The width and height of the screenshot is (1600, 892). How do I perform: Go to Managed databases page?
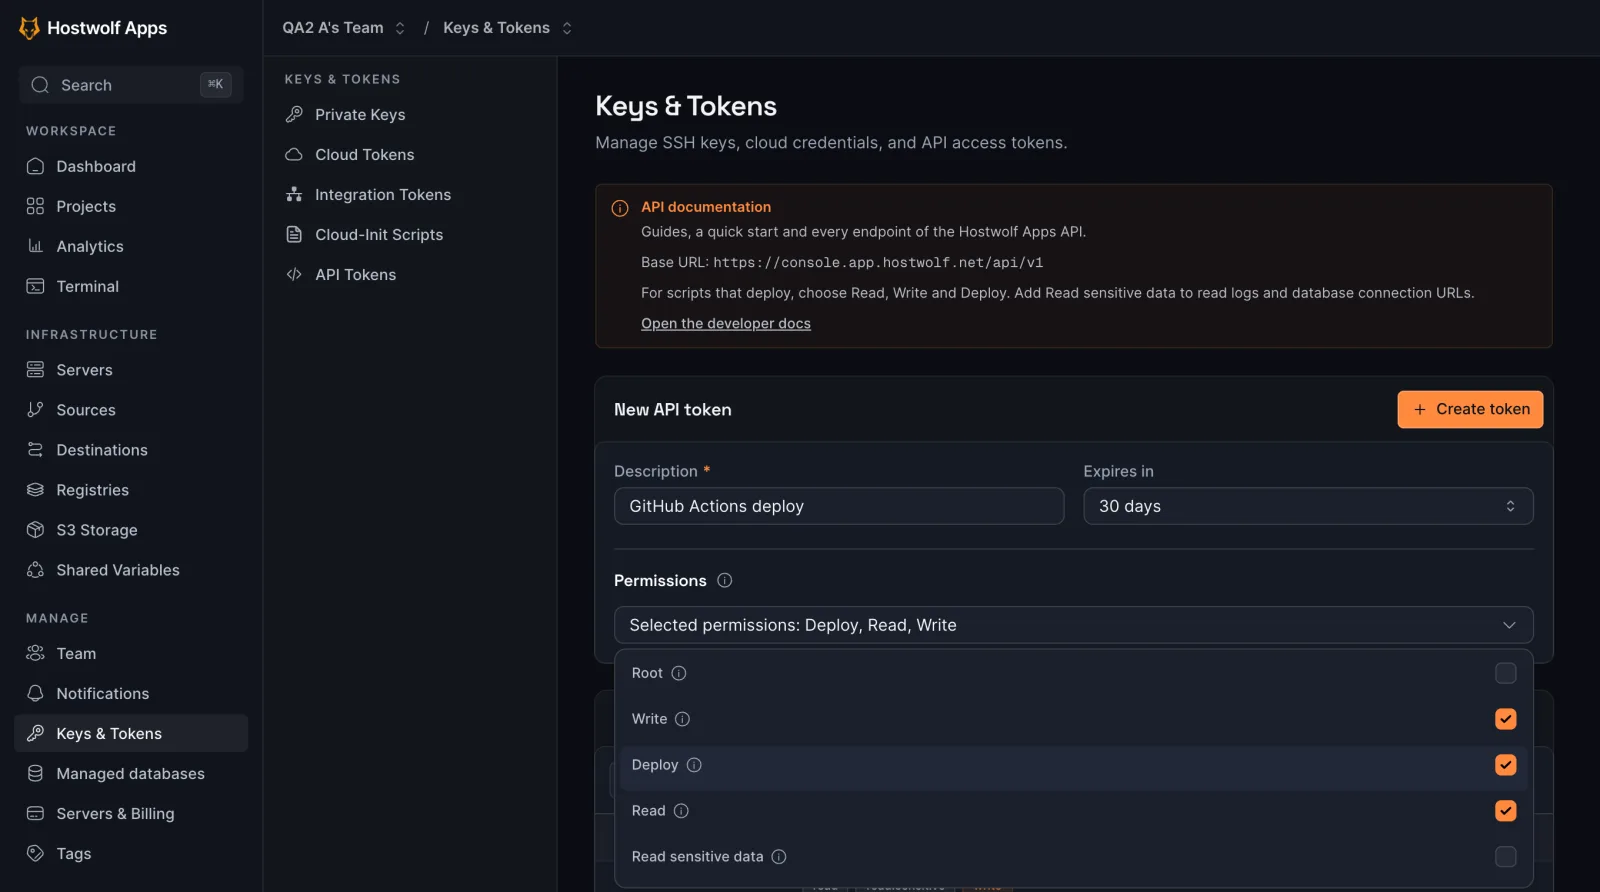[131, 773]
